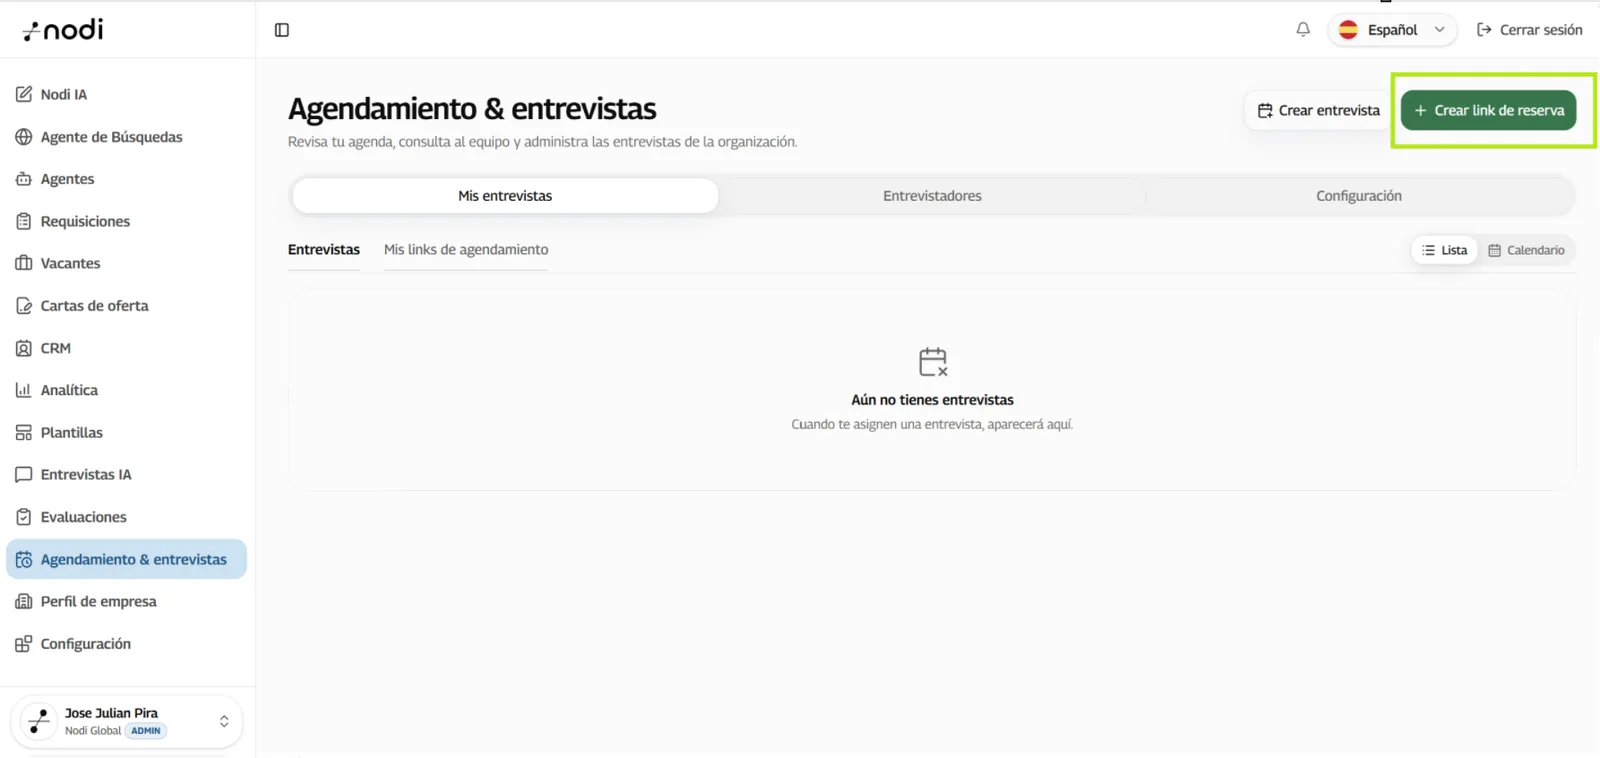Open Configuración in the sidebar
Viewport: 1600px width, 758px height.
point(126,644)
